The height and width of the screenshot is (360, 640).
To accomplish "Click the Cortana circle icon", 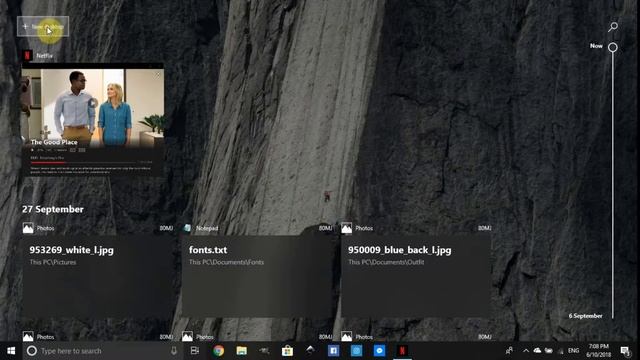I will point(31,351).
